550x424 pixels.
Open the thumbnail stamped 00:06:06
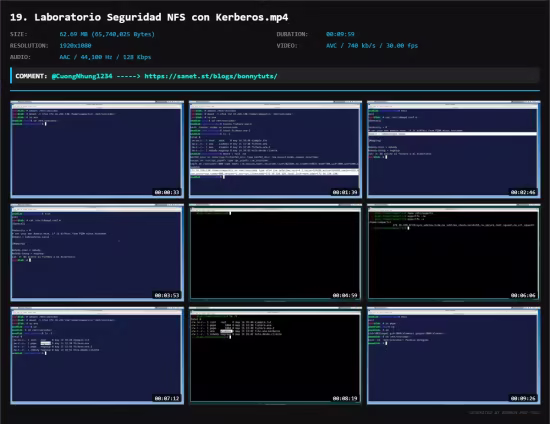(454, 253)
